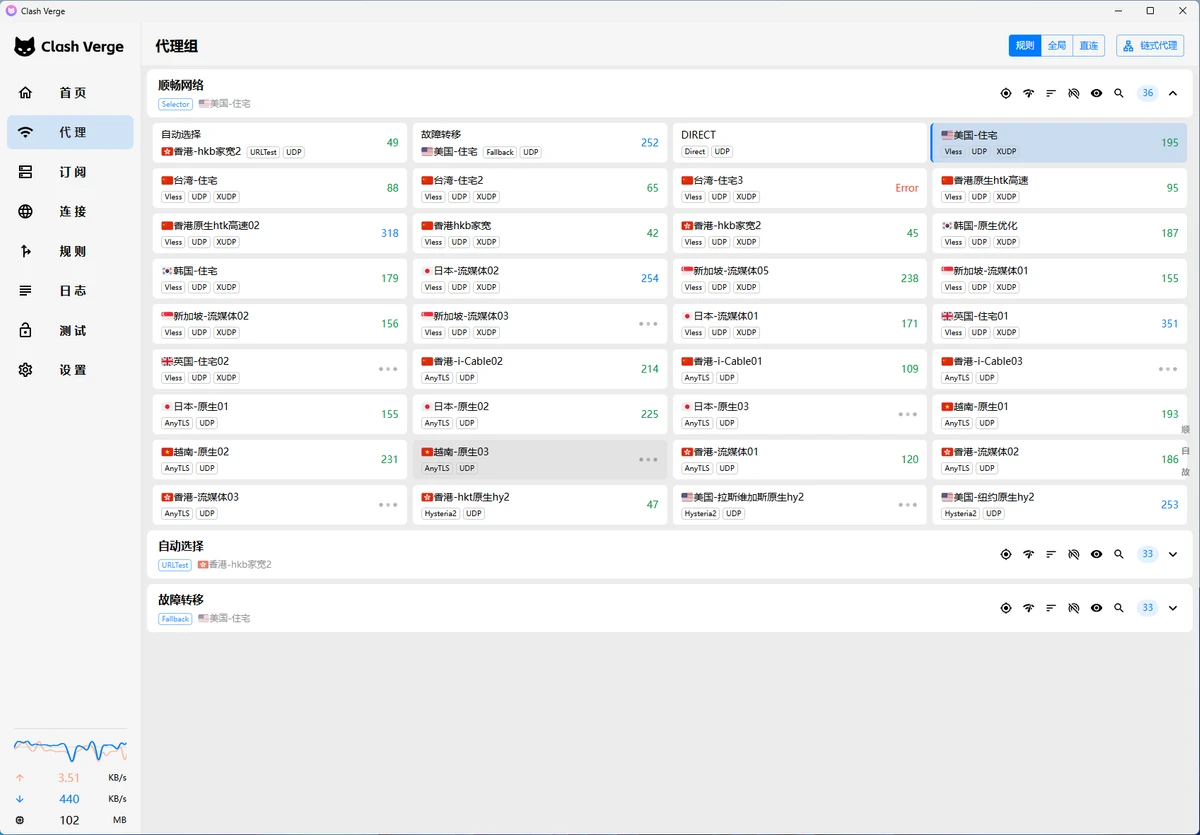Toggle the eye icon in 顺畅网络 header

(1097, 93)
